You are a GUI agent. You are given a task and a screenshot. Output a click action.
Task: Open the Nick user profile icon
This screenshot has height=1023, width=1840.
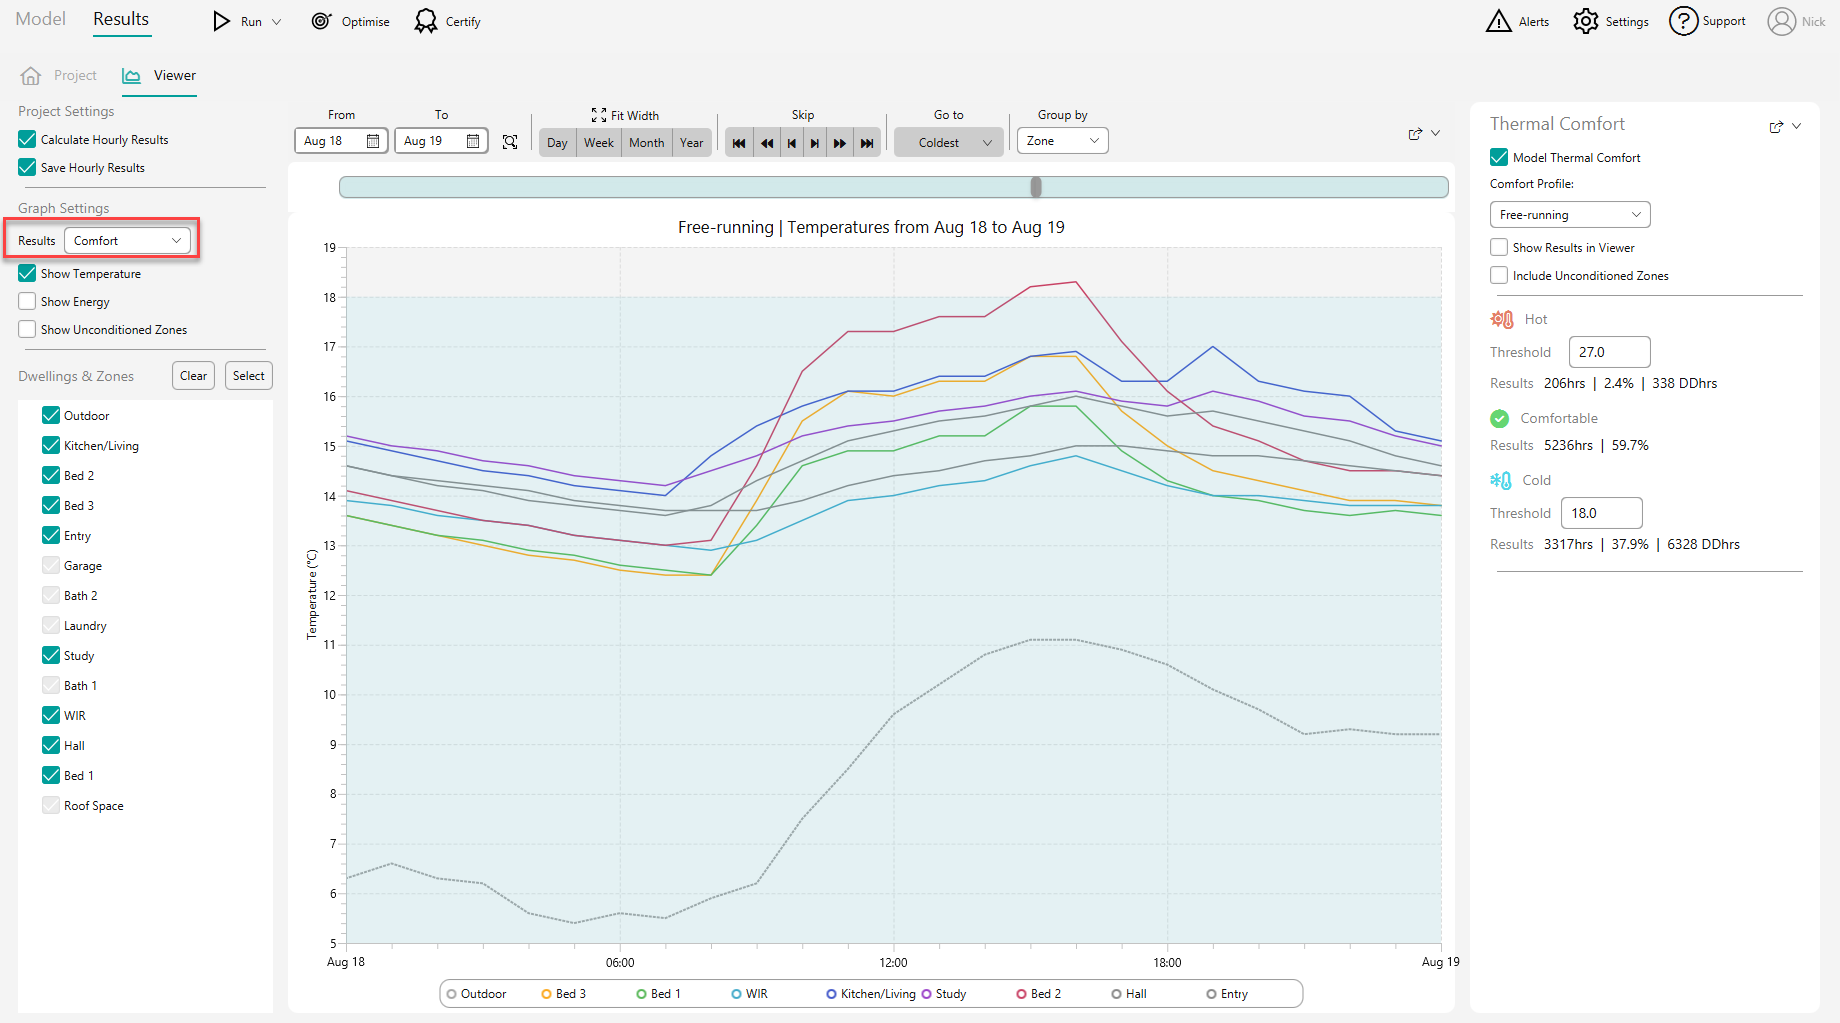click(1781, 21)
